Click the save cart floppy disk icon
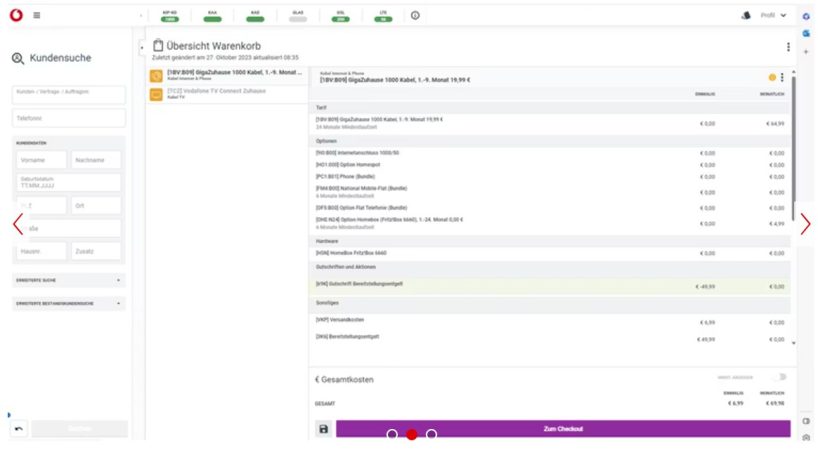The width and height of the screenshot is (818, 455). click(x=323, y=429)
